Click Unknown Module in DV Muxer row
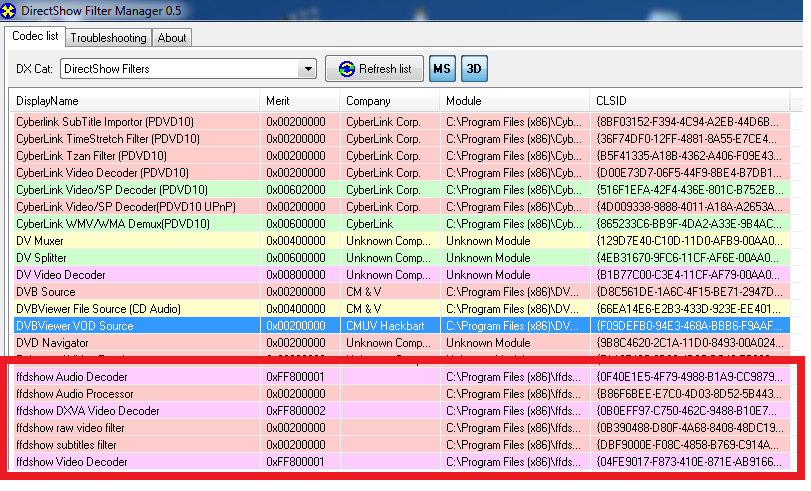 pyautogui.click(x=488, y=241)
